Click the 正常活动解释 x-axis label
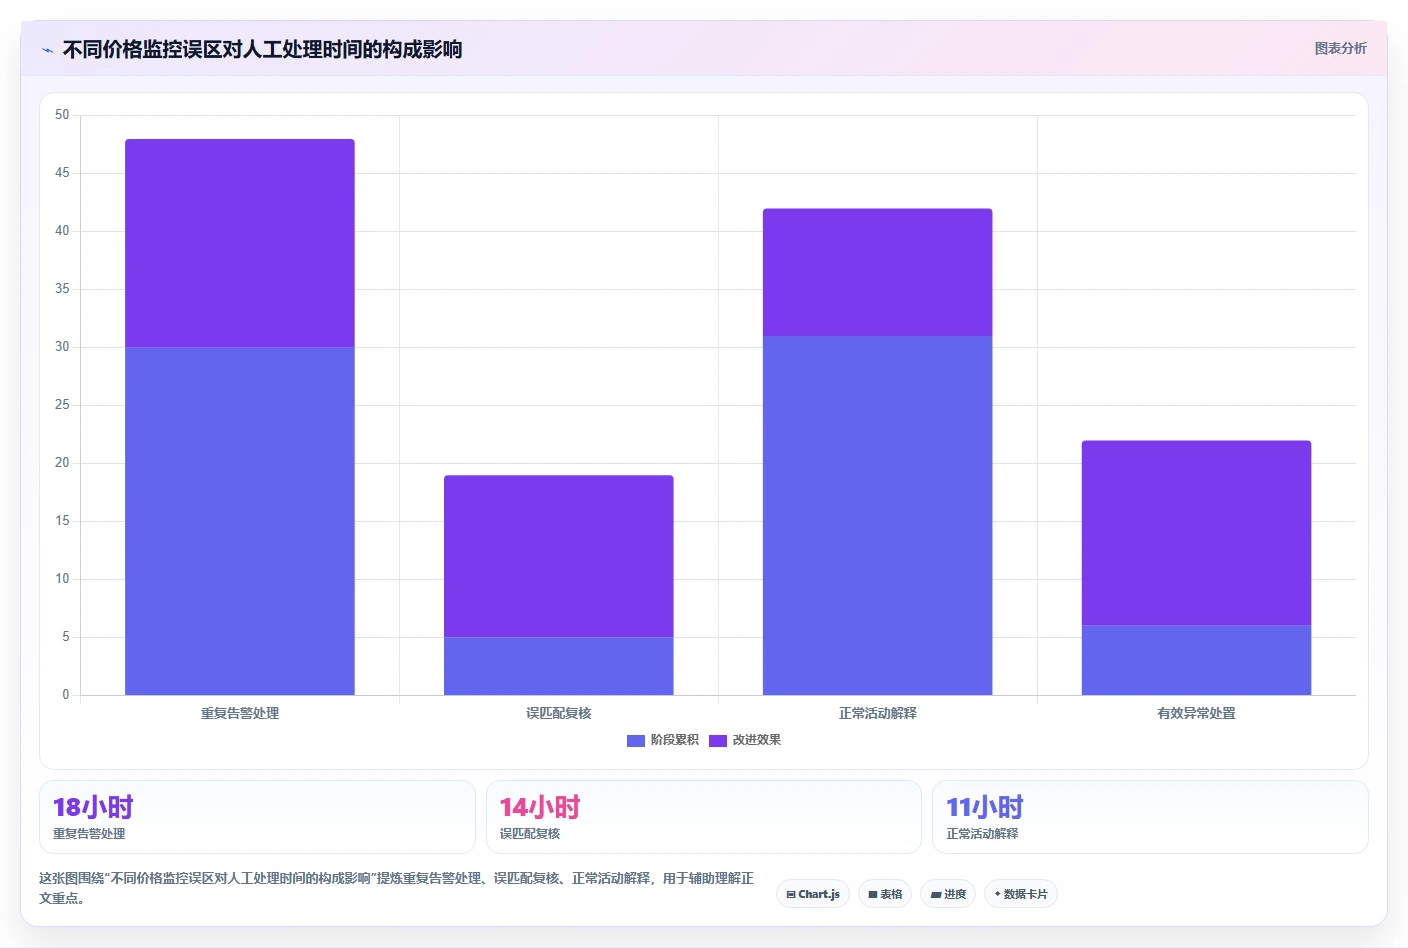 (x=878, y=713)
